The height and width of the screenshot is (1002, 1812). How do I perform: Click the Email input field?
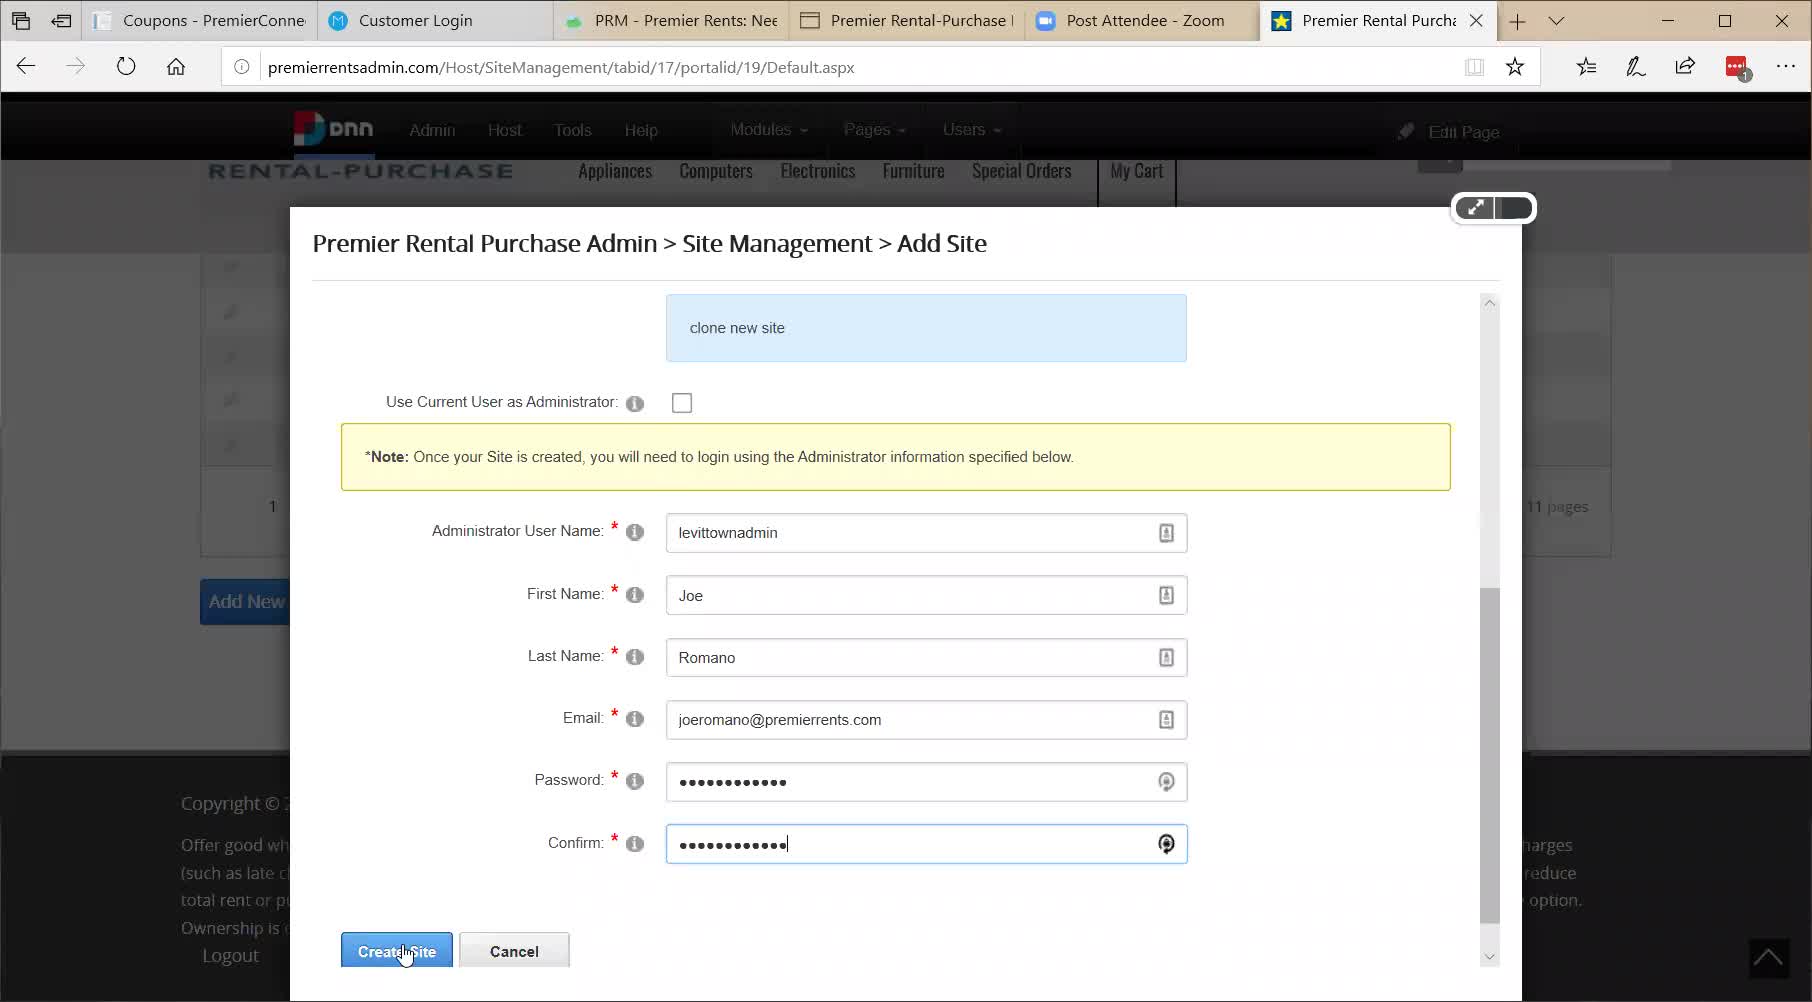926,720
